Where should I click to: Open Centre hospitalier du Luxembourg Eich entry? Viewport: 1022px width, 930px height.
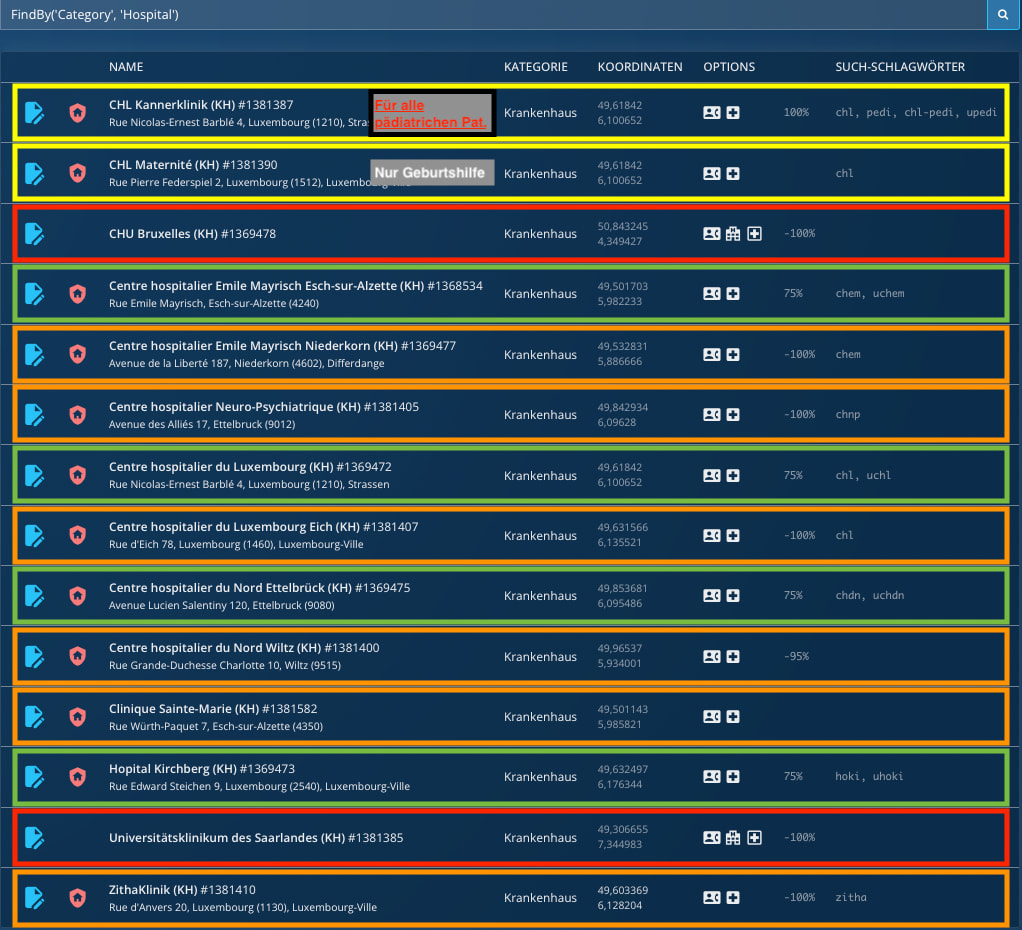(x=263, y=527)
